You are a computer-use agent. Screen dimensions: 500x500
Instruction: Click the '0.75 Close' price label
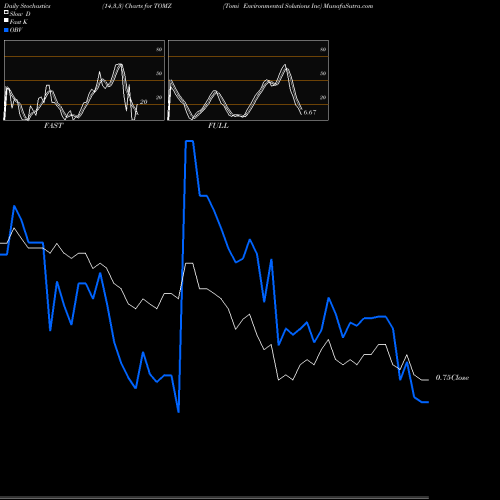(x=452, y=378)
